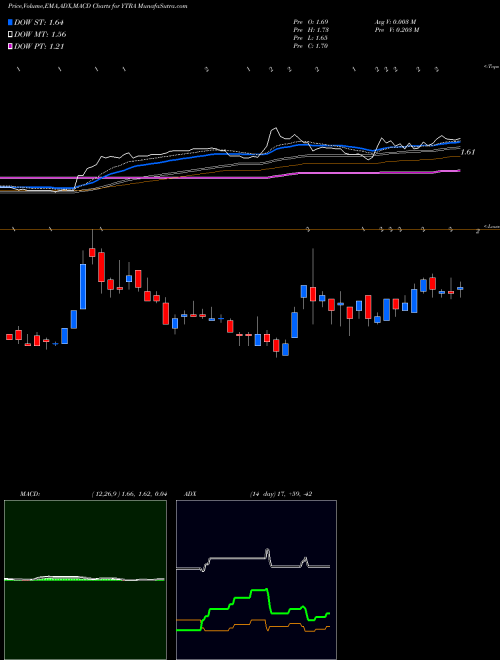This screenshot has width=500, height=660.
Task: Select the 'DOW MT: 1.56' legend text
Action: [x=40, y=35]
